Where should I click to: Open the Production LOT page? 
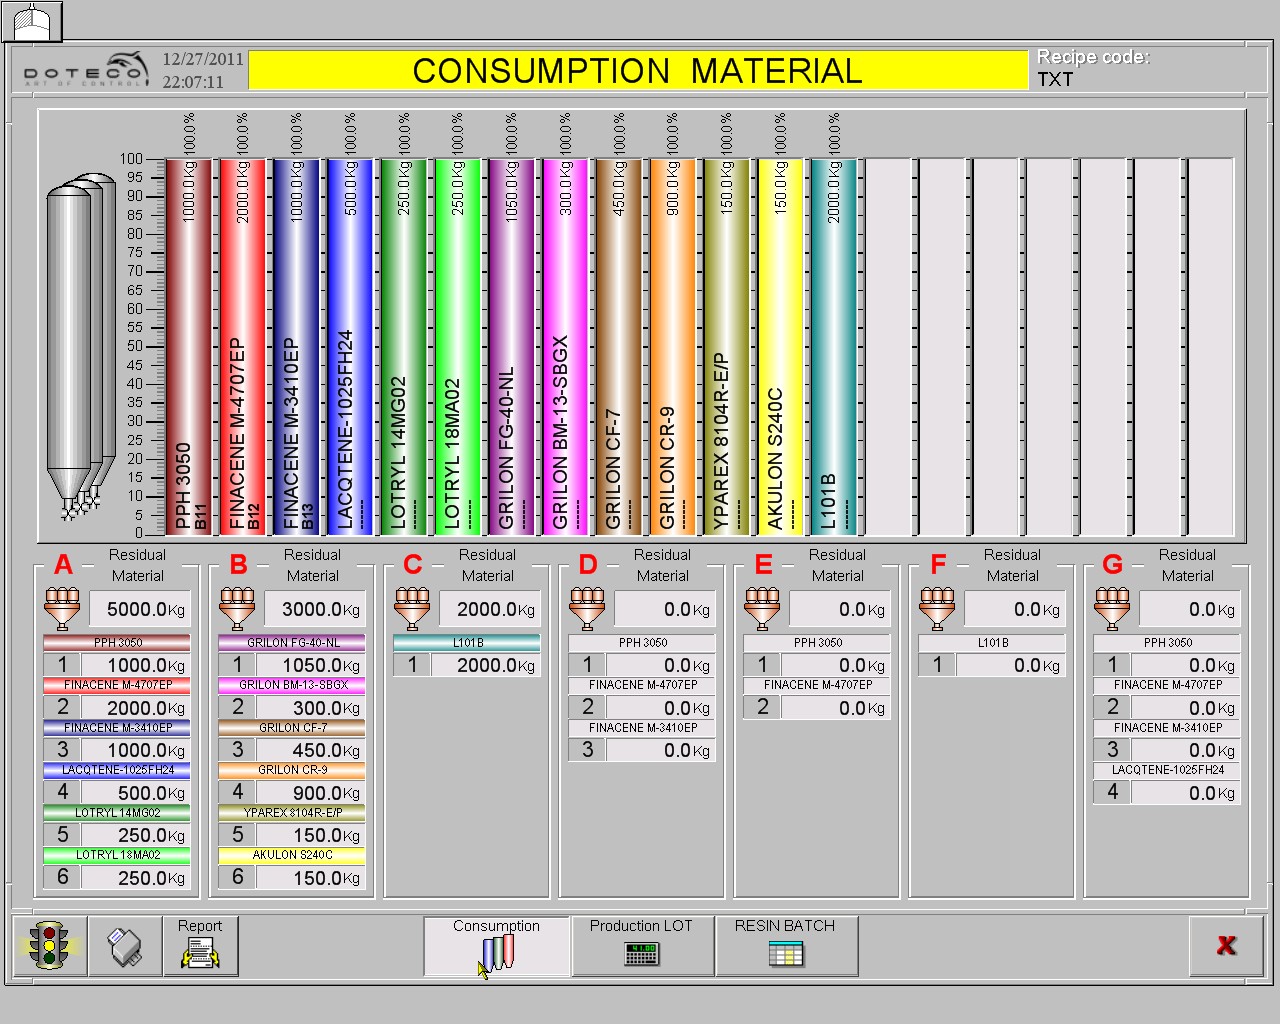click(641, 946)
